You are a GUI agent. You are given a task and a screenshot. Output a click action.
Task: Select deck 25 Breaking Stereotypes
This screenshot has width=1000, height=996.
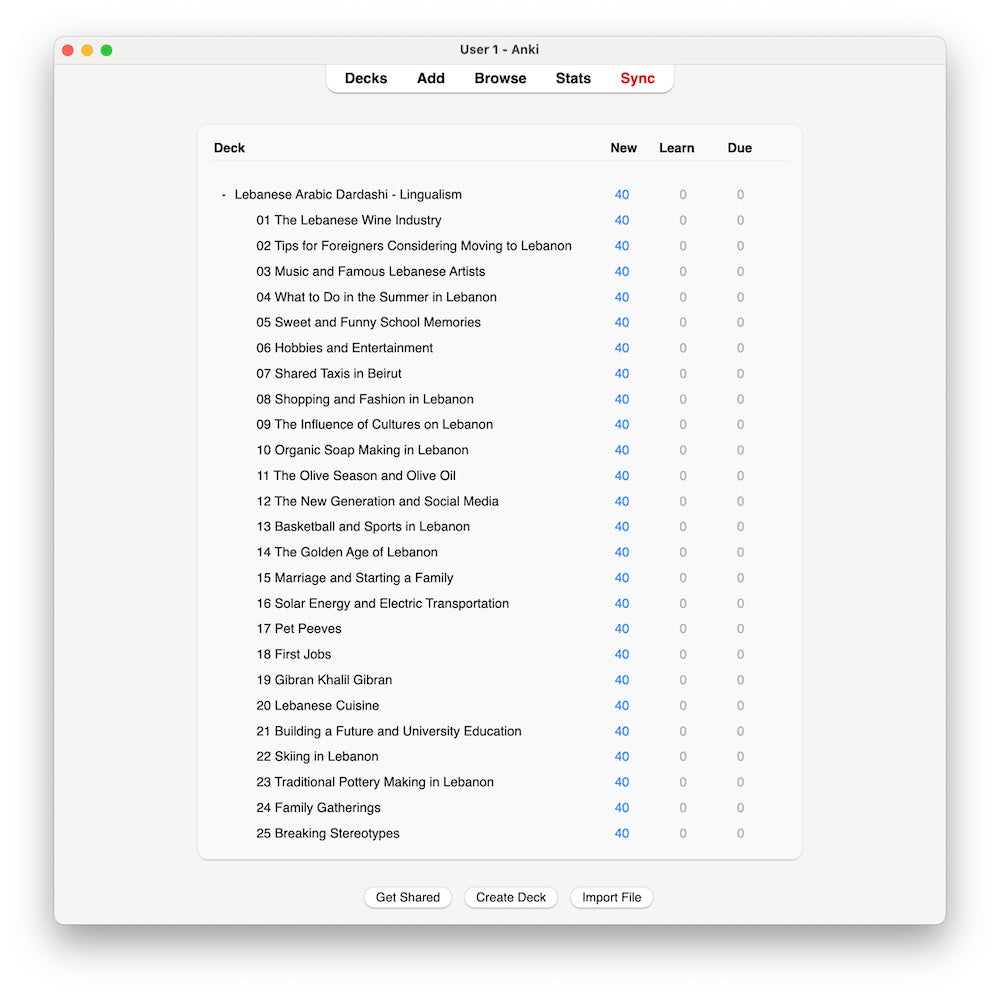pos(327,833)
